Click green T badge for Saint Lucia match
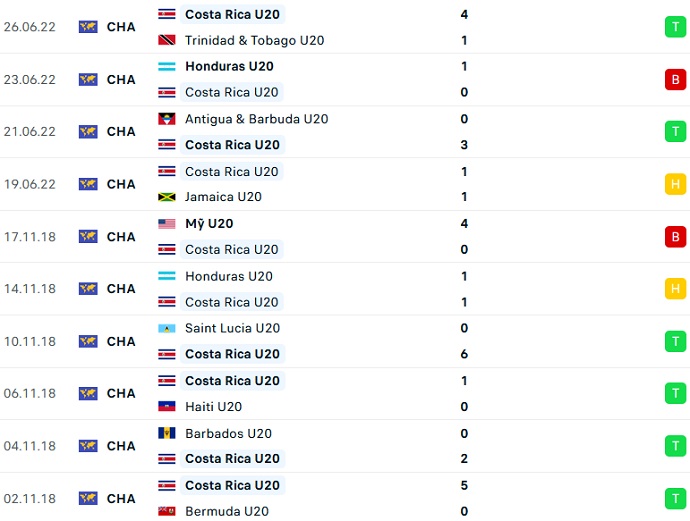 coord(675,341)
